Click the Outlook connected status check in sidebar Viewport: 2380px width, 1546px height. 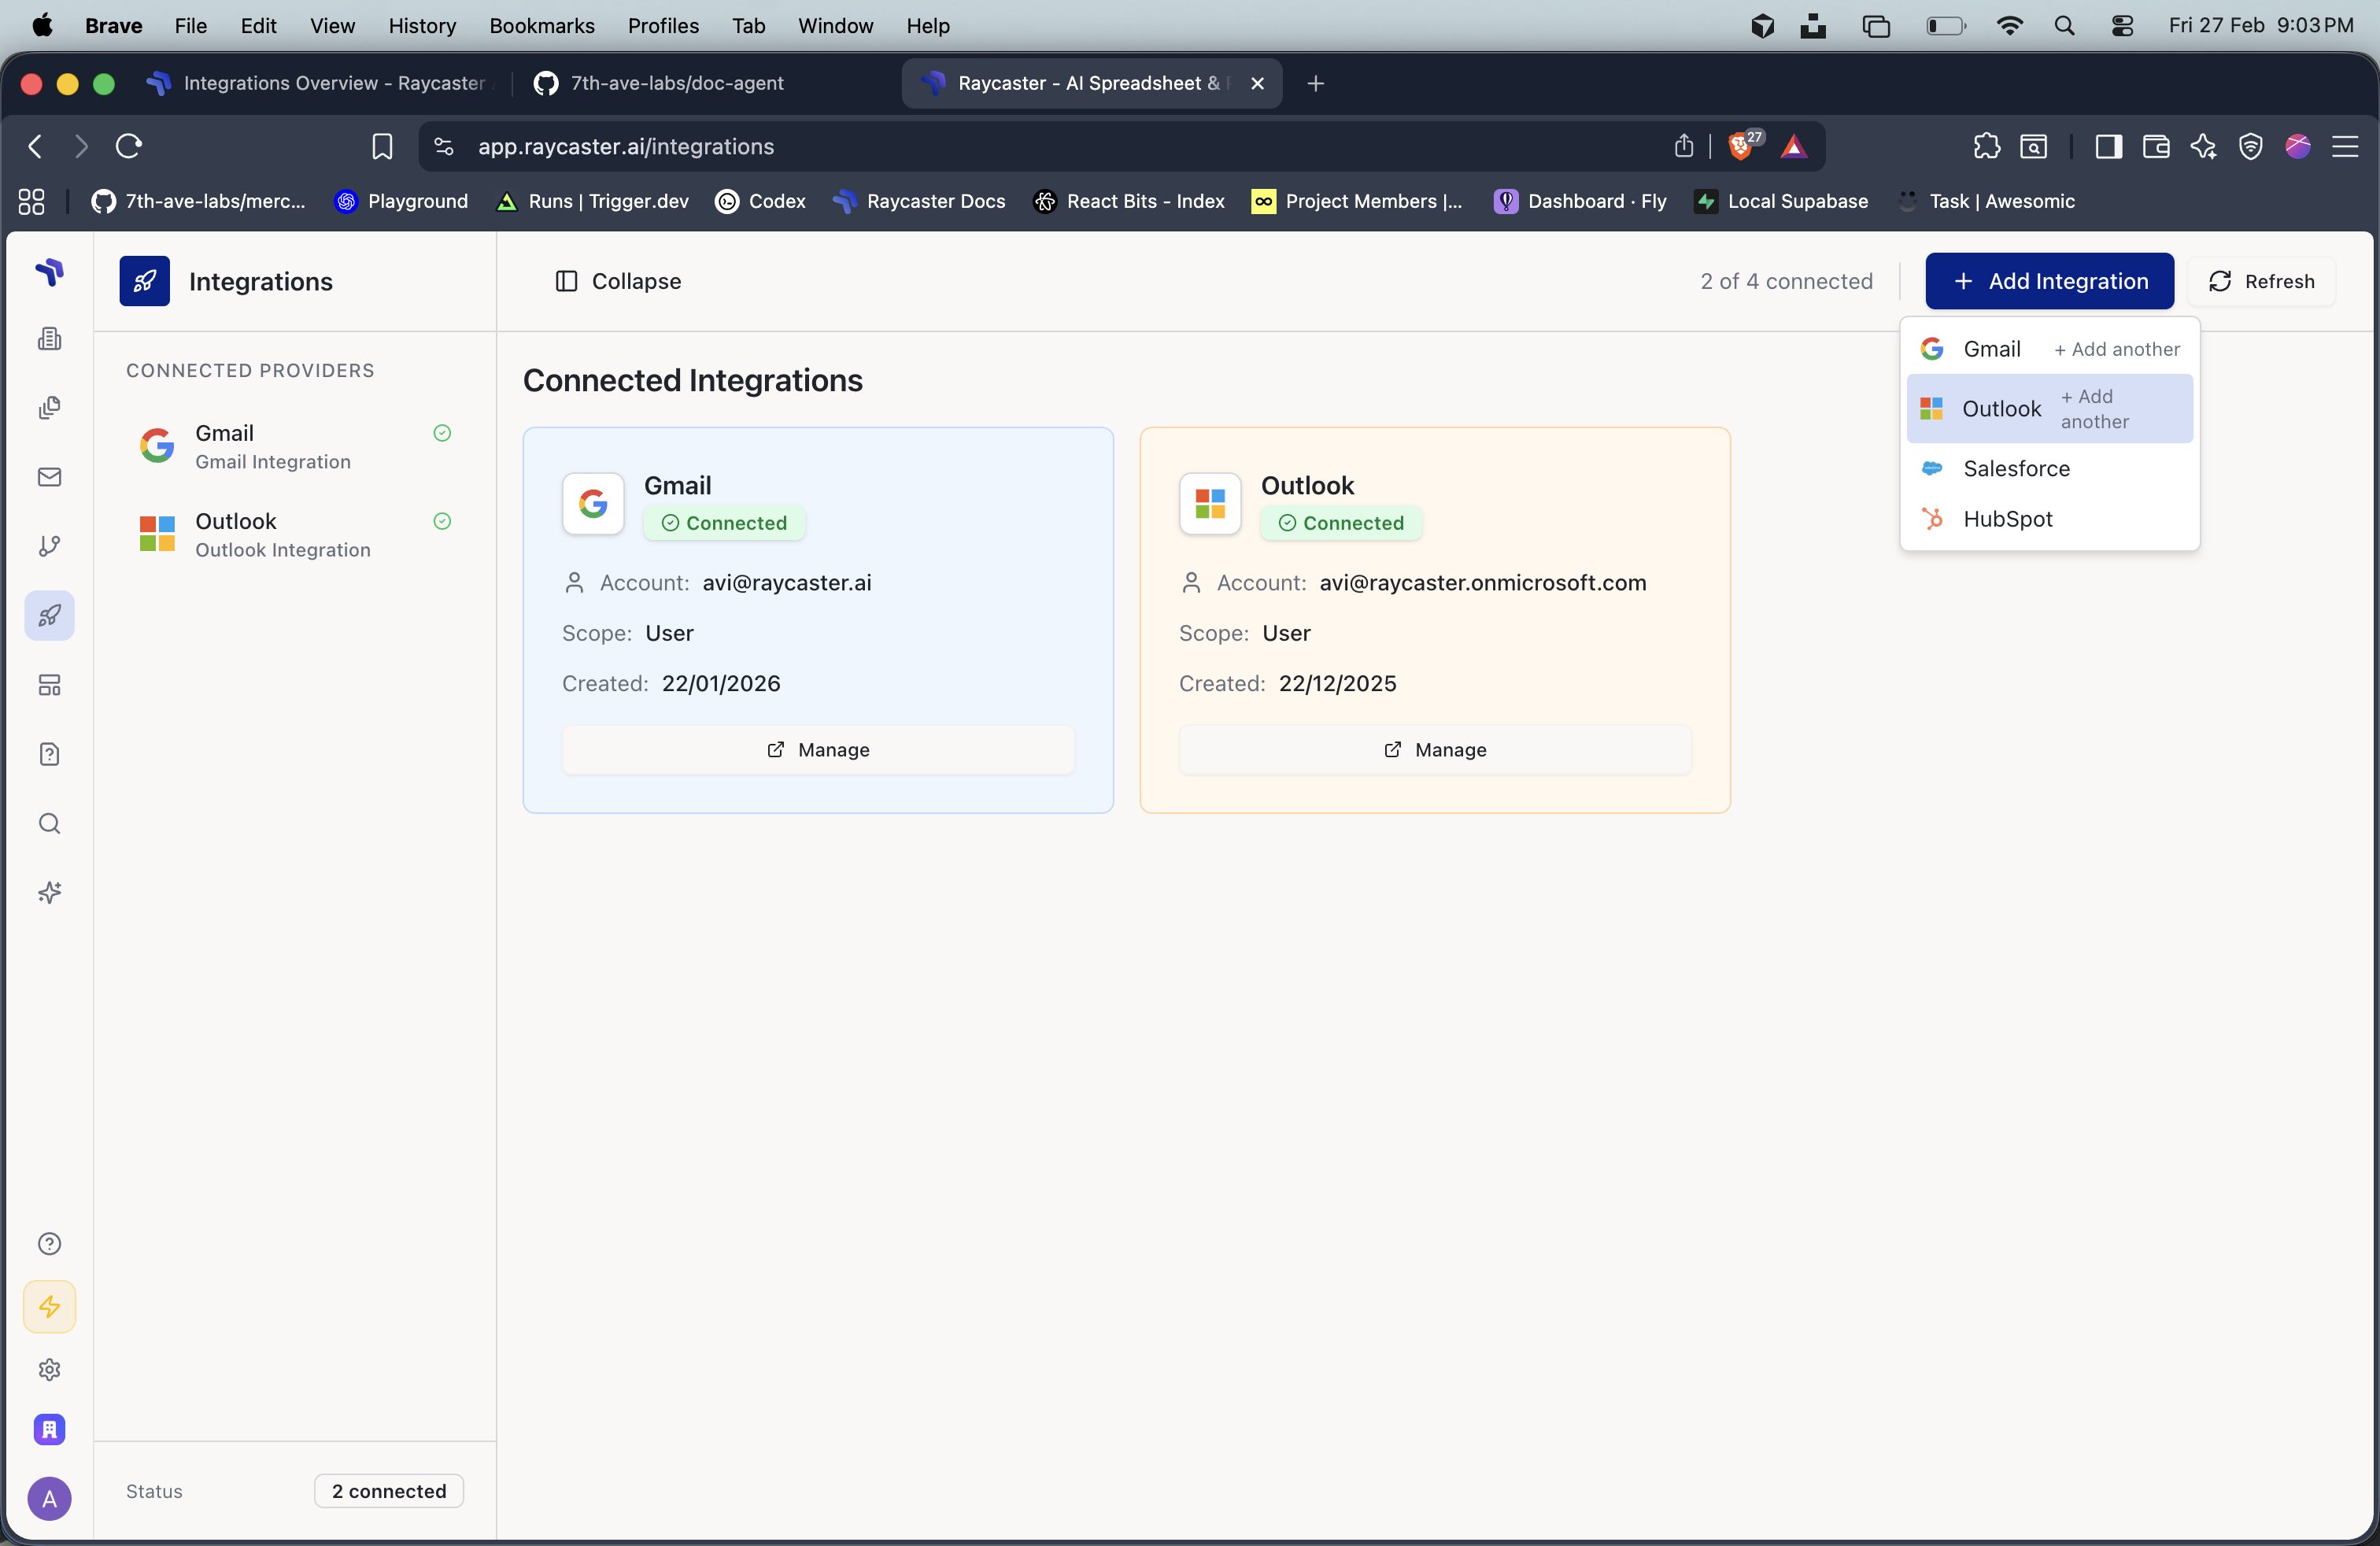tap(442, 521)
